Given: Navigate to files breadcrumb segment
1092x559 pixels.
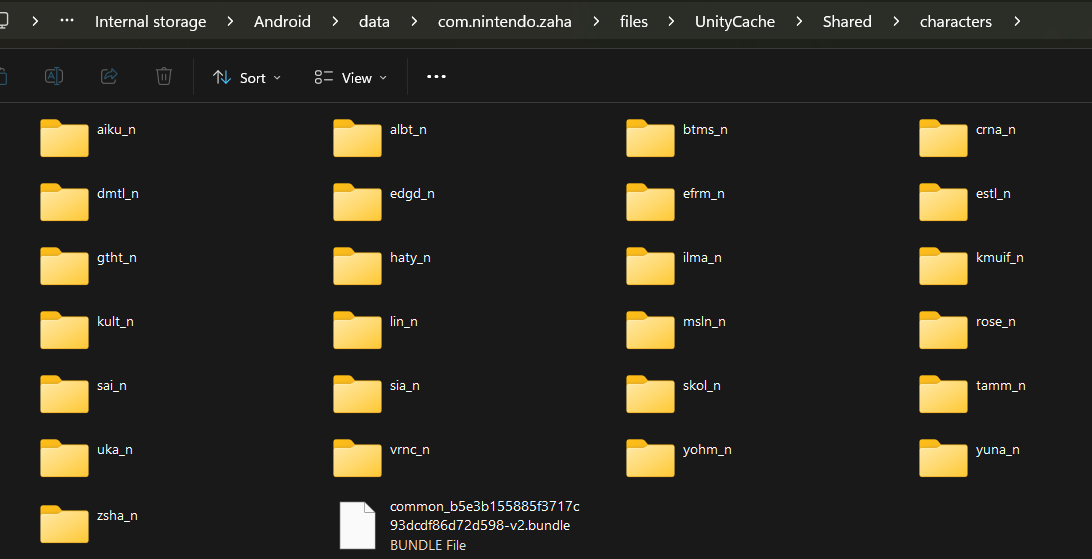Looking at the screenshot, I should [x=634, y=22].
